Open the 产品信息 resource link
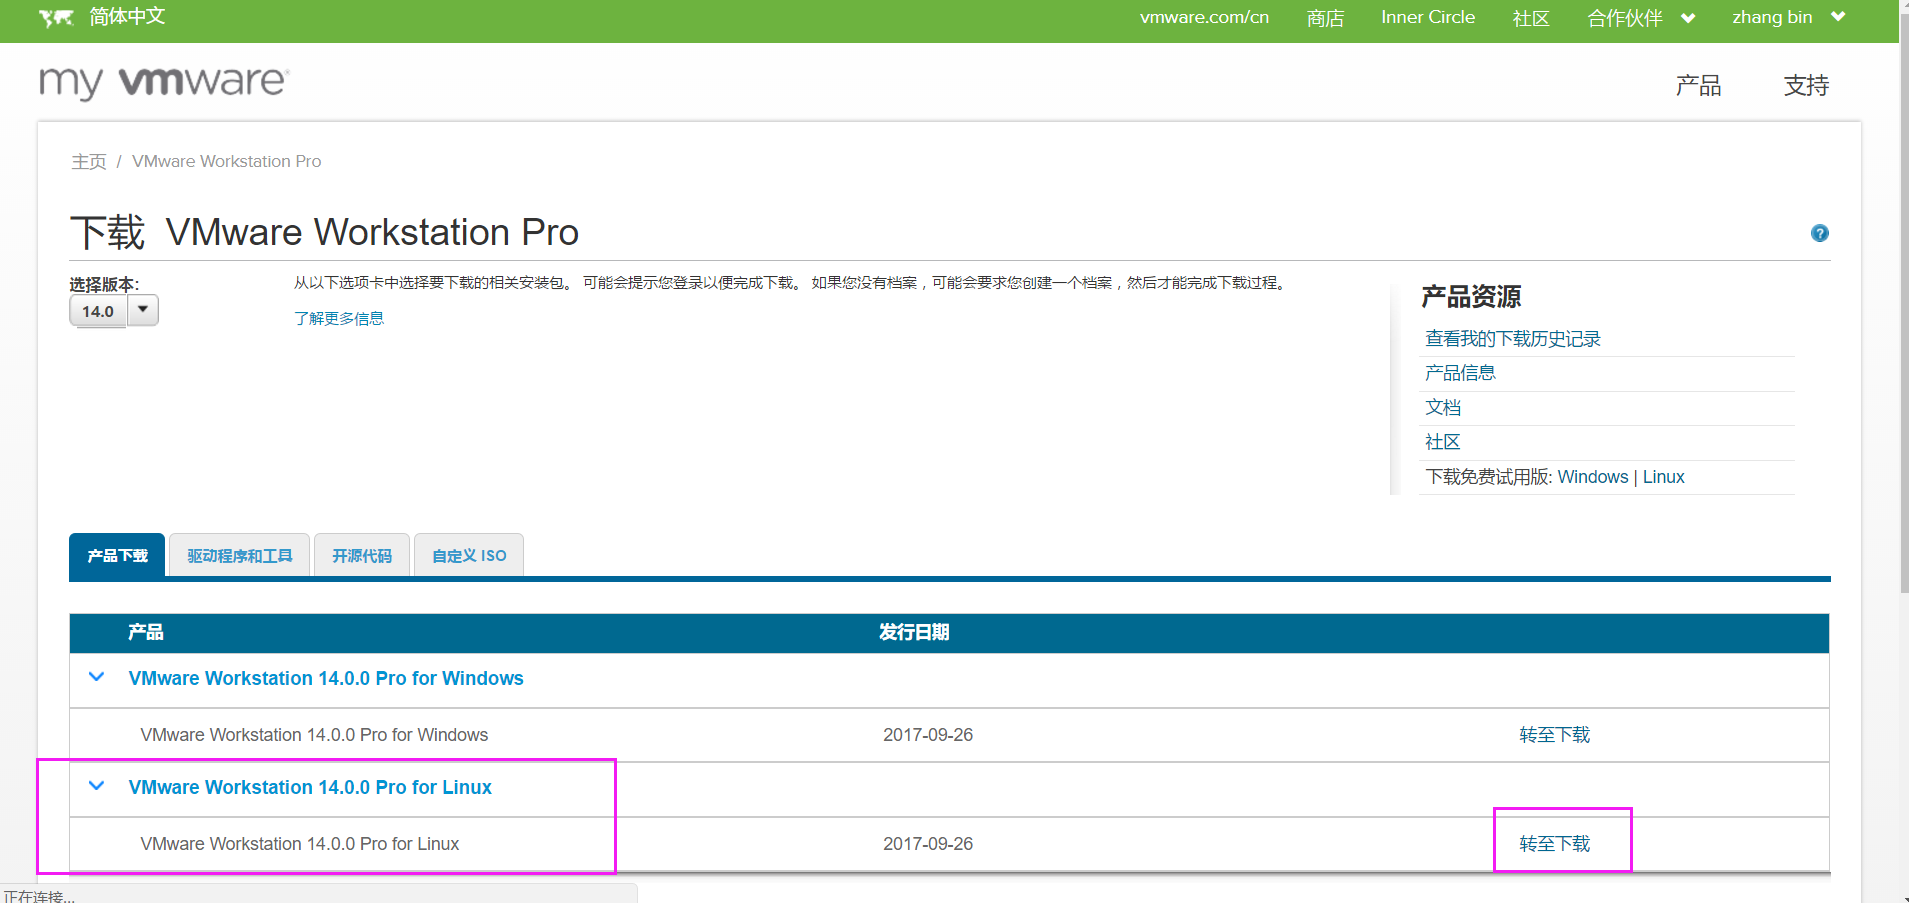 point(1460,373)
